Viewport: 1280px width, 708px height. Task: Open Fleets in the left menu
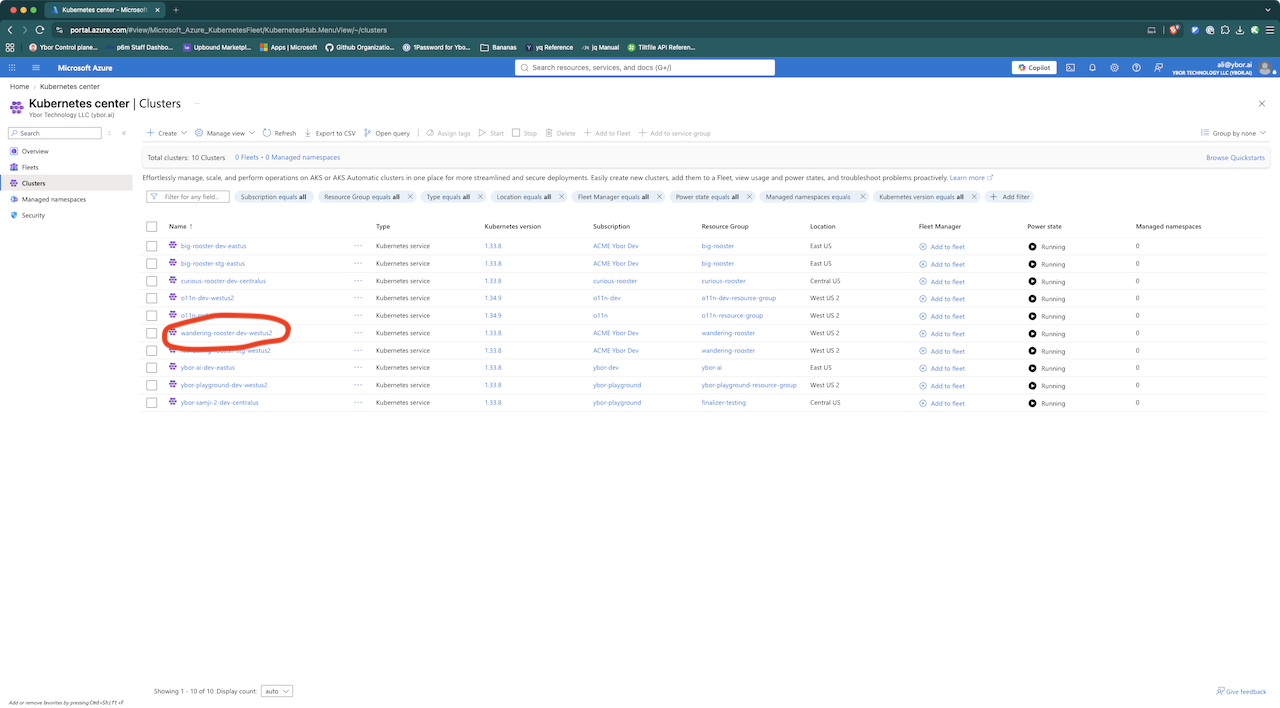pyautogui.click(x=30, y=167)
